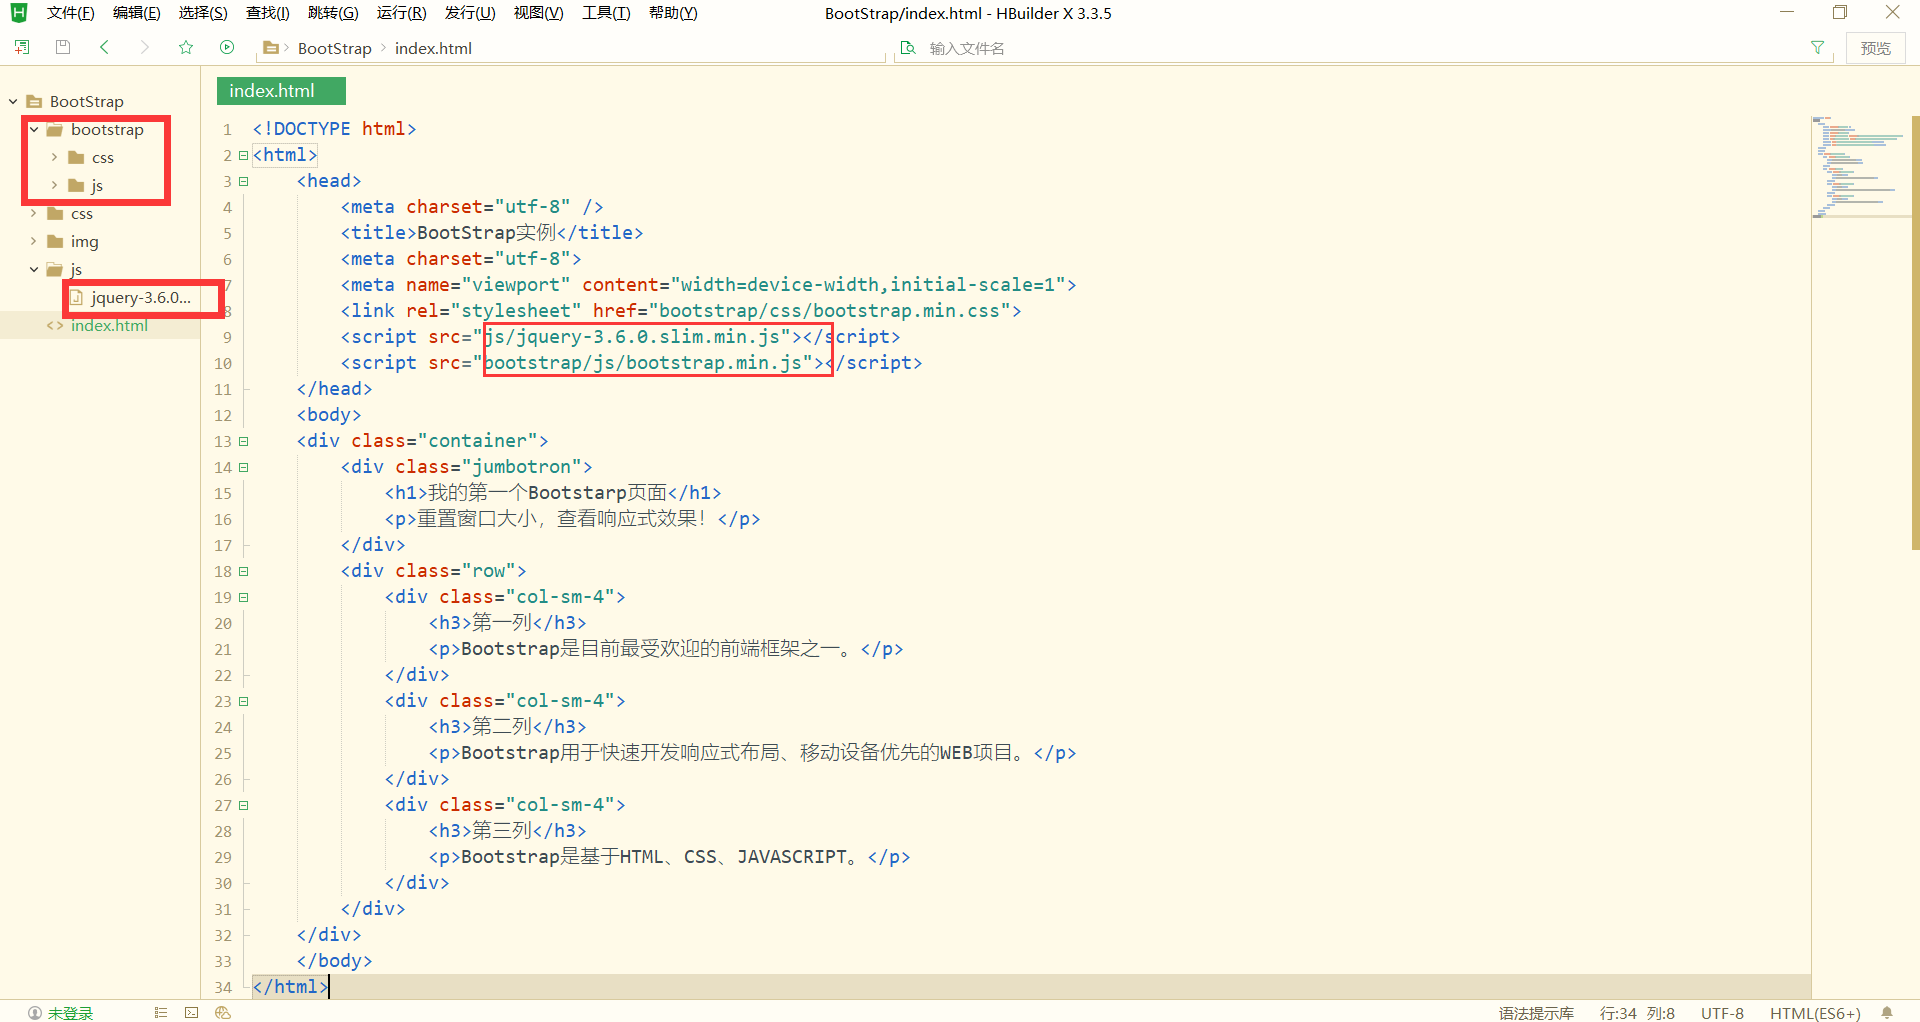Open notifications bell icon

pos(1887,1013)
